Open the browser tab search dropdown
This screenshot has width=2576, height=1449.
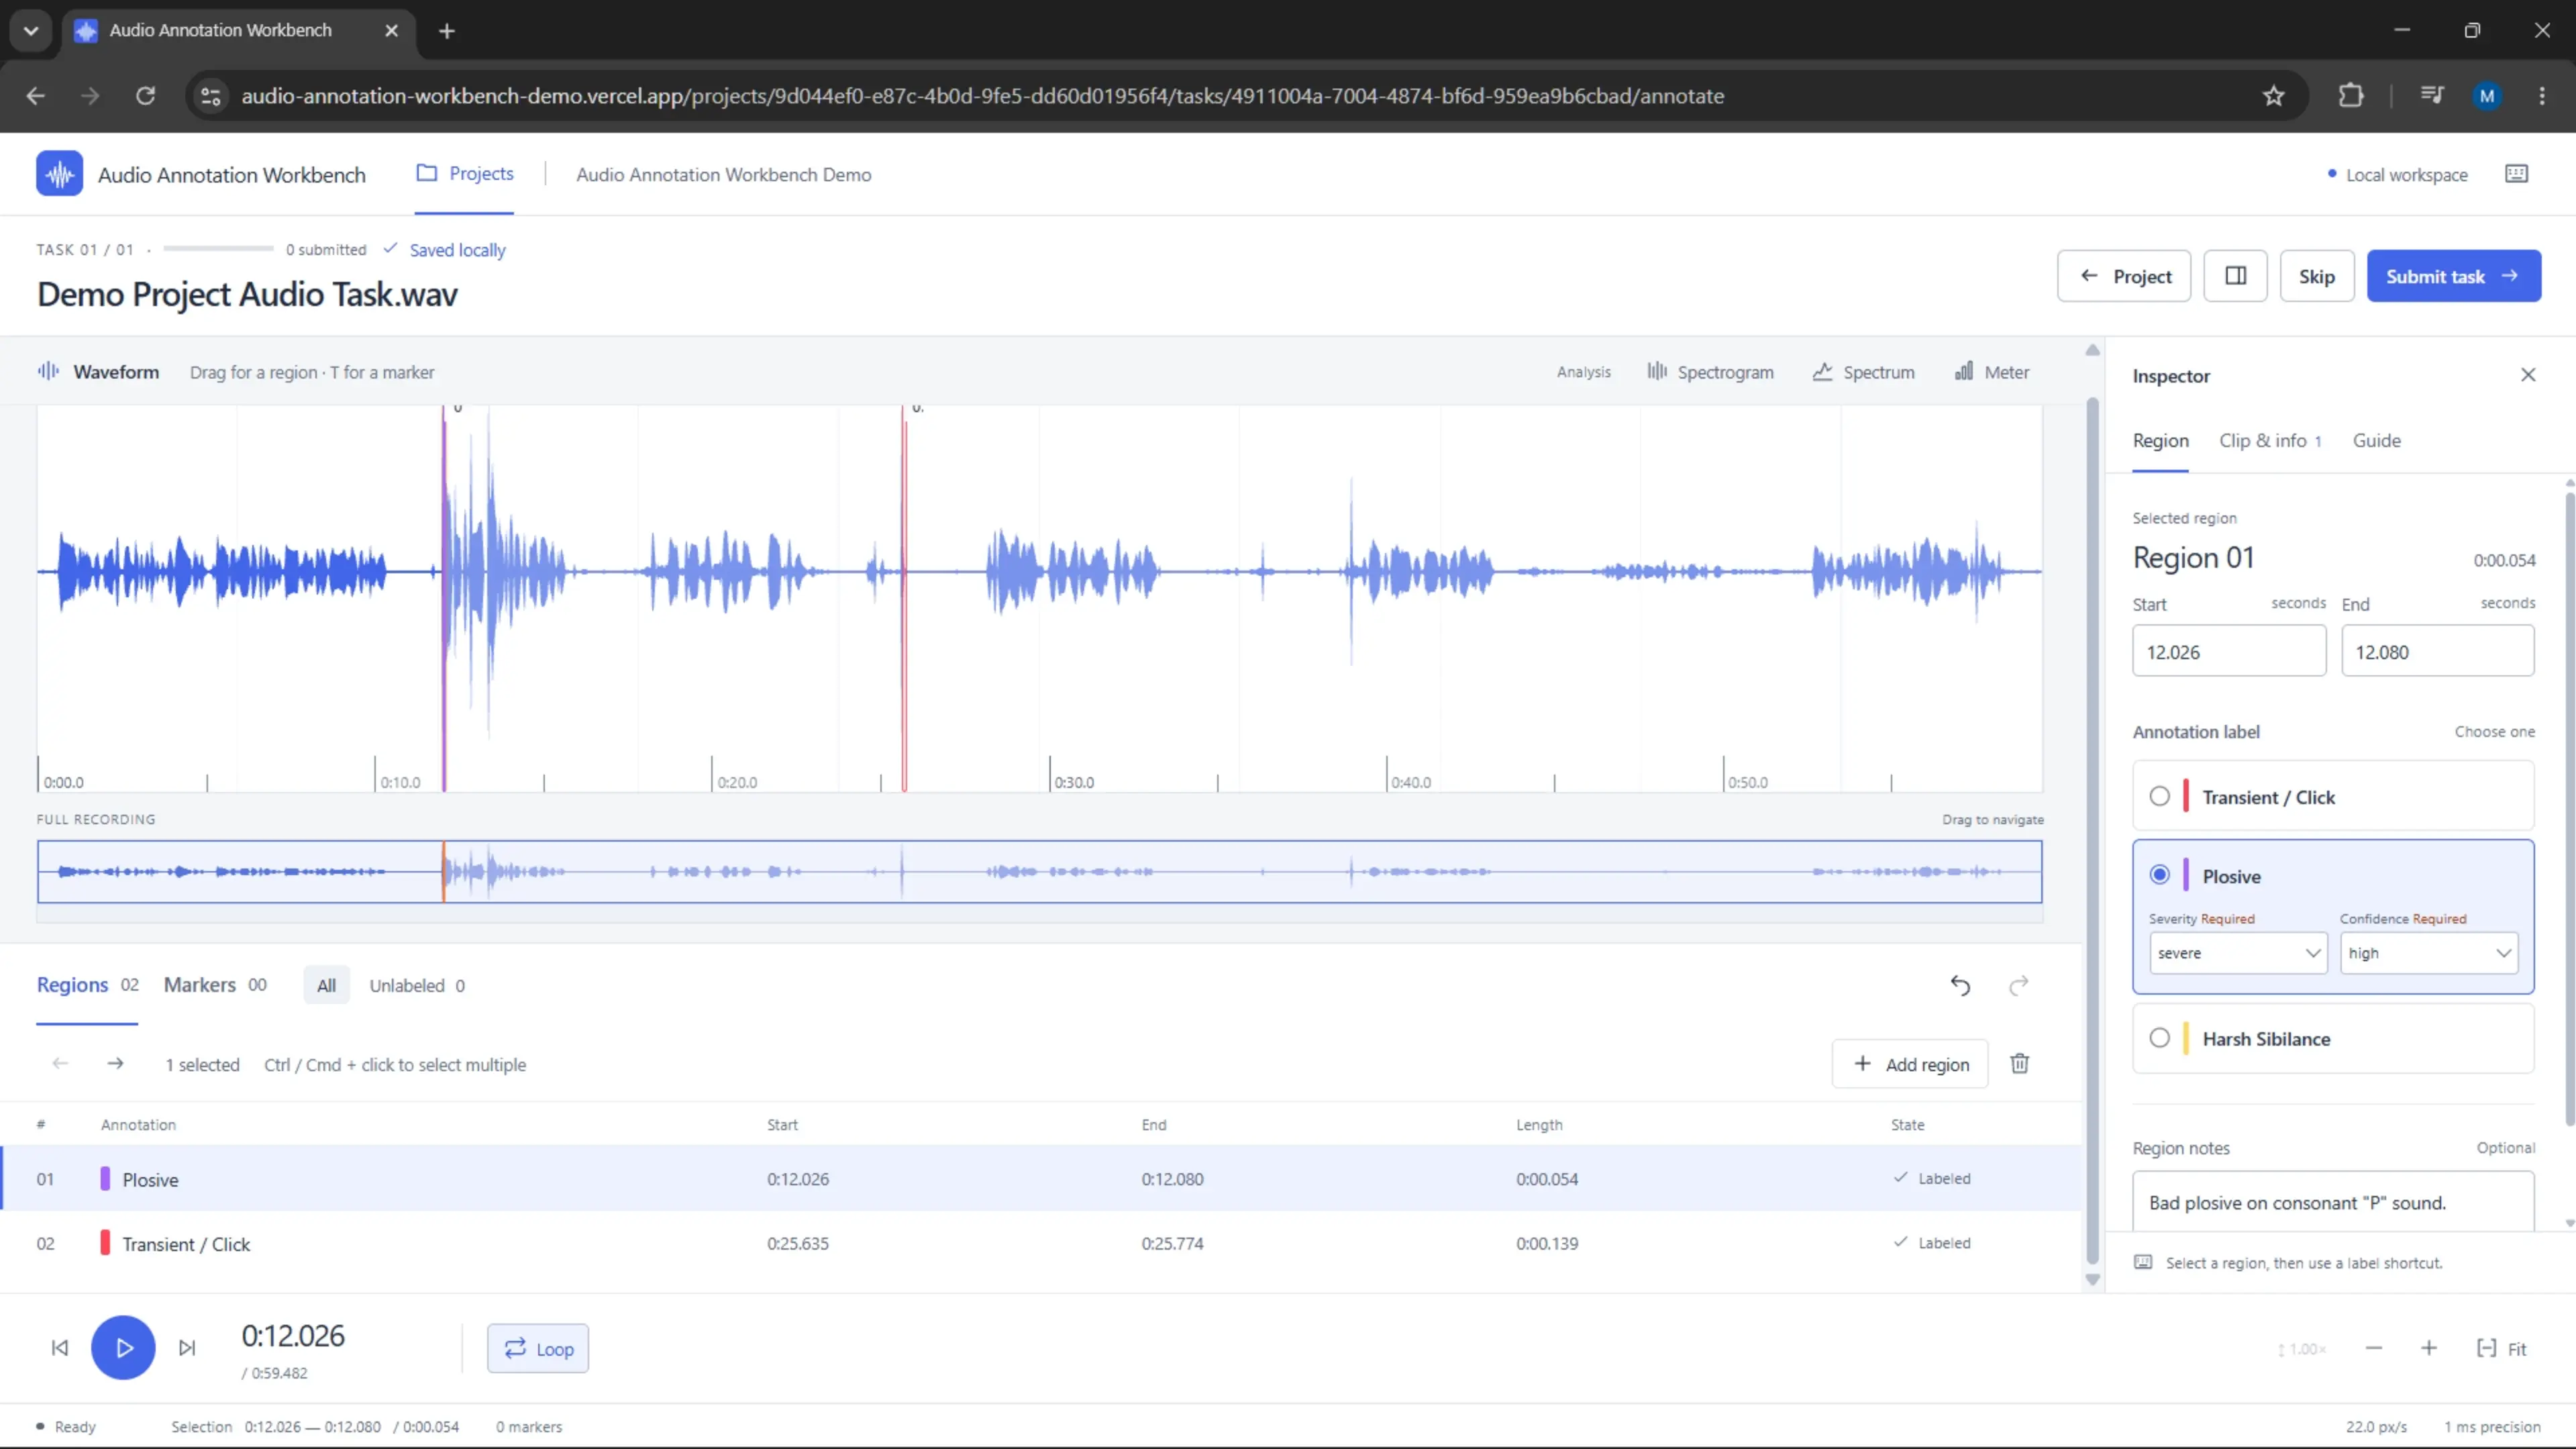31,31
